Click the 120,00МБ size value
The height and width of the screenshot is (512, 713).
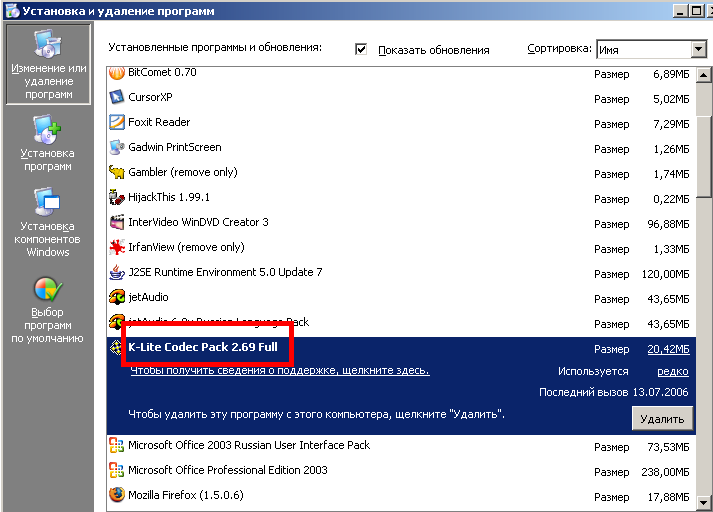coord(665,274)
